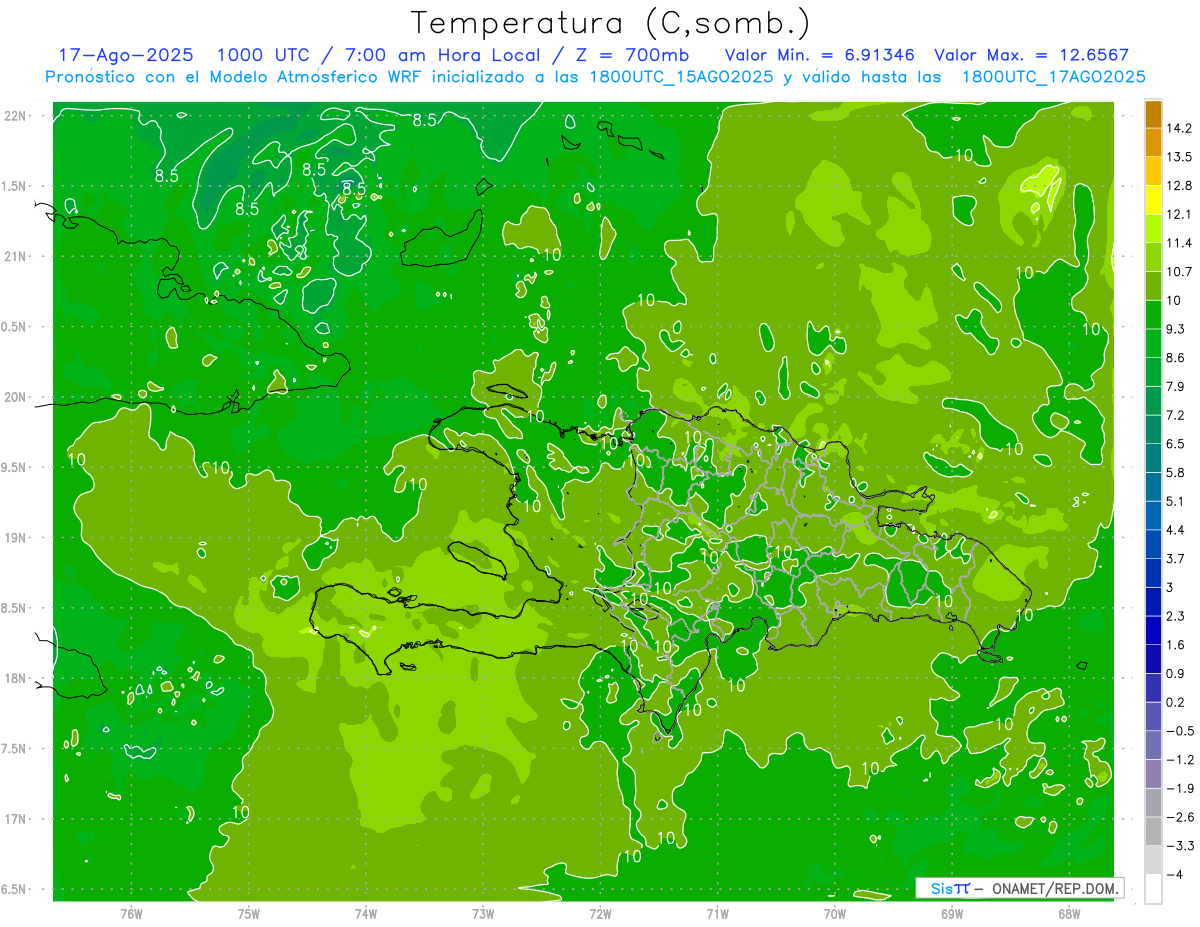Pick the yellow swatch between 12.8 and 12.1
Viewport: 1200px width, 927px height.
tap(1153, 200)
